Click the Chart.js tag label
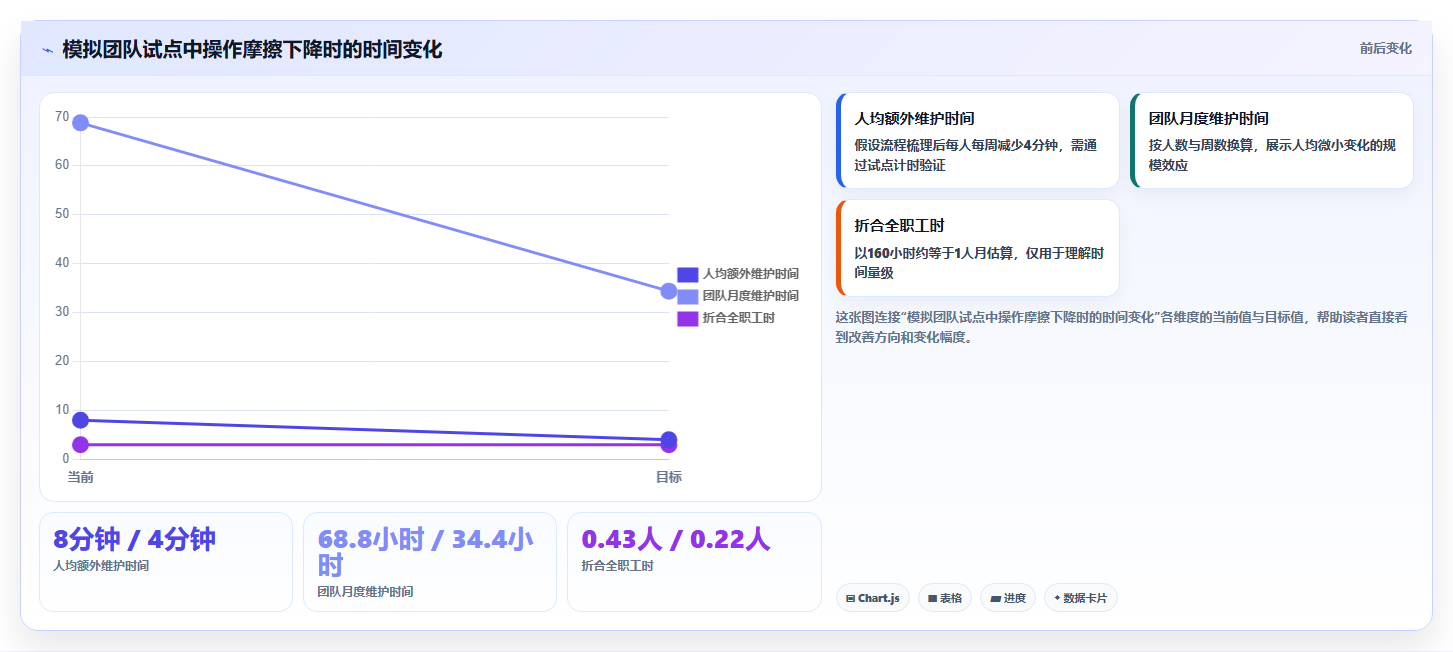Screen dimensions: 1453x652 879,598
